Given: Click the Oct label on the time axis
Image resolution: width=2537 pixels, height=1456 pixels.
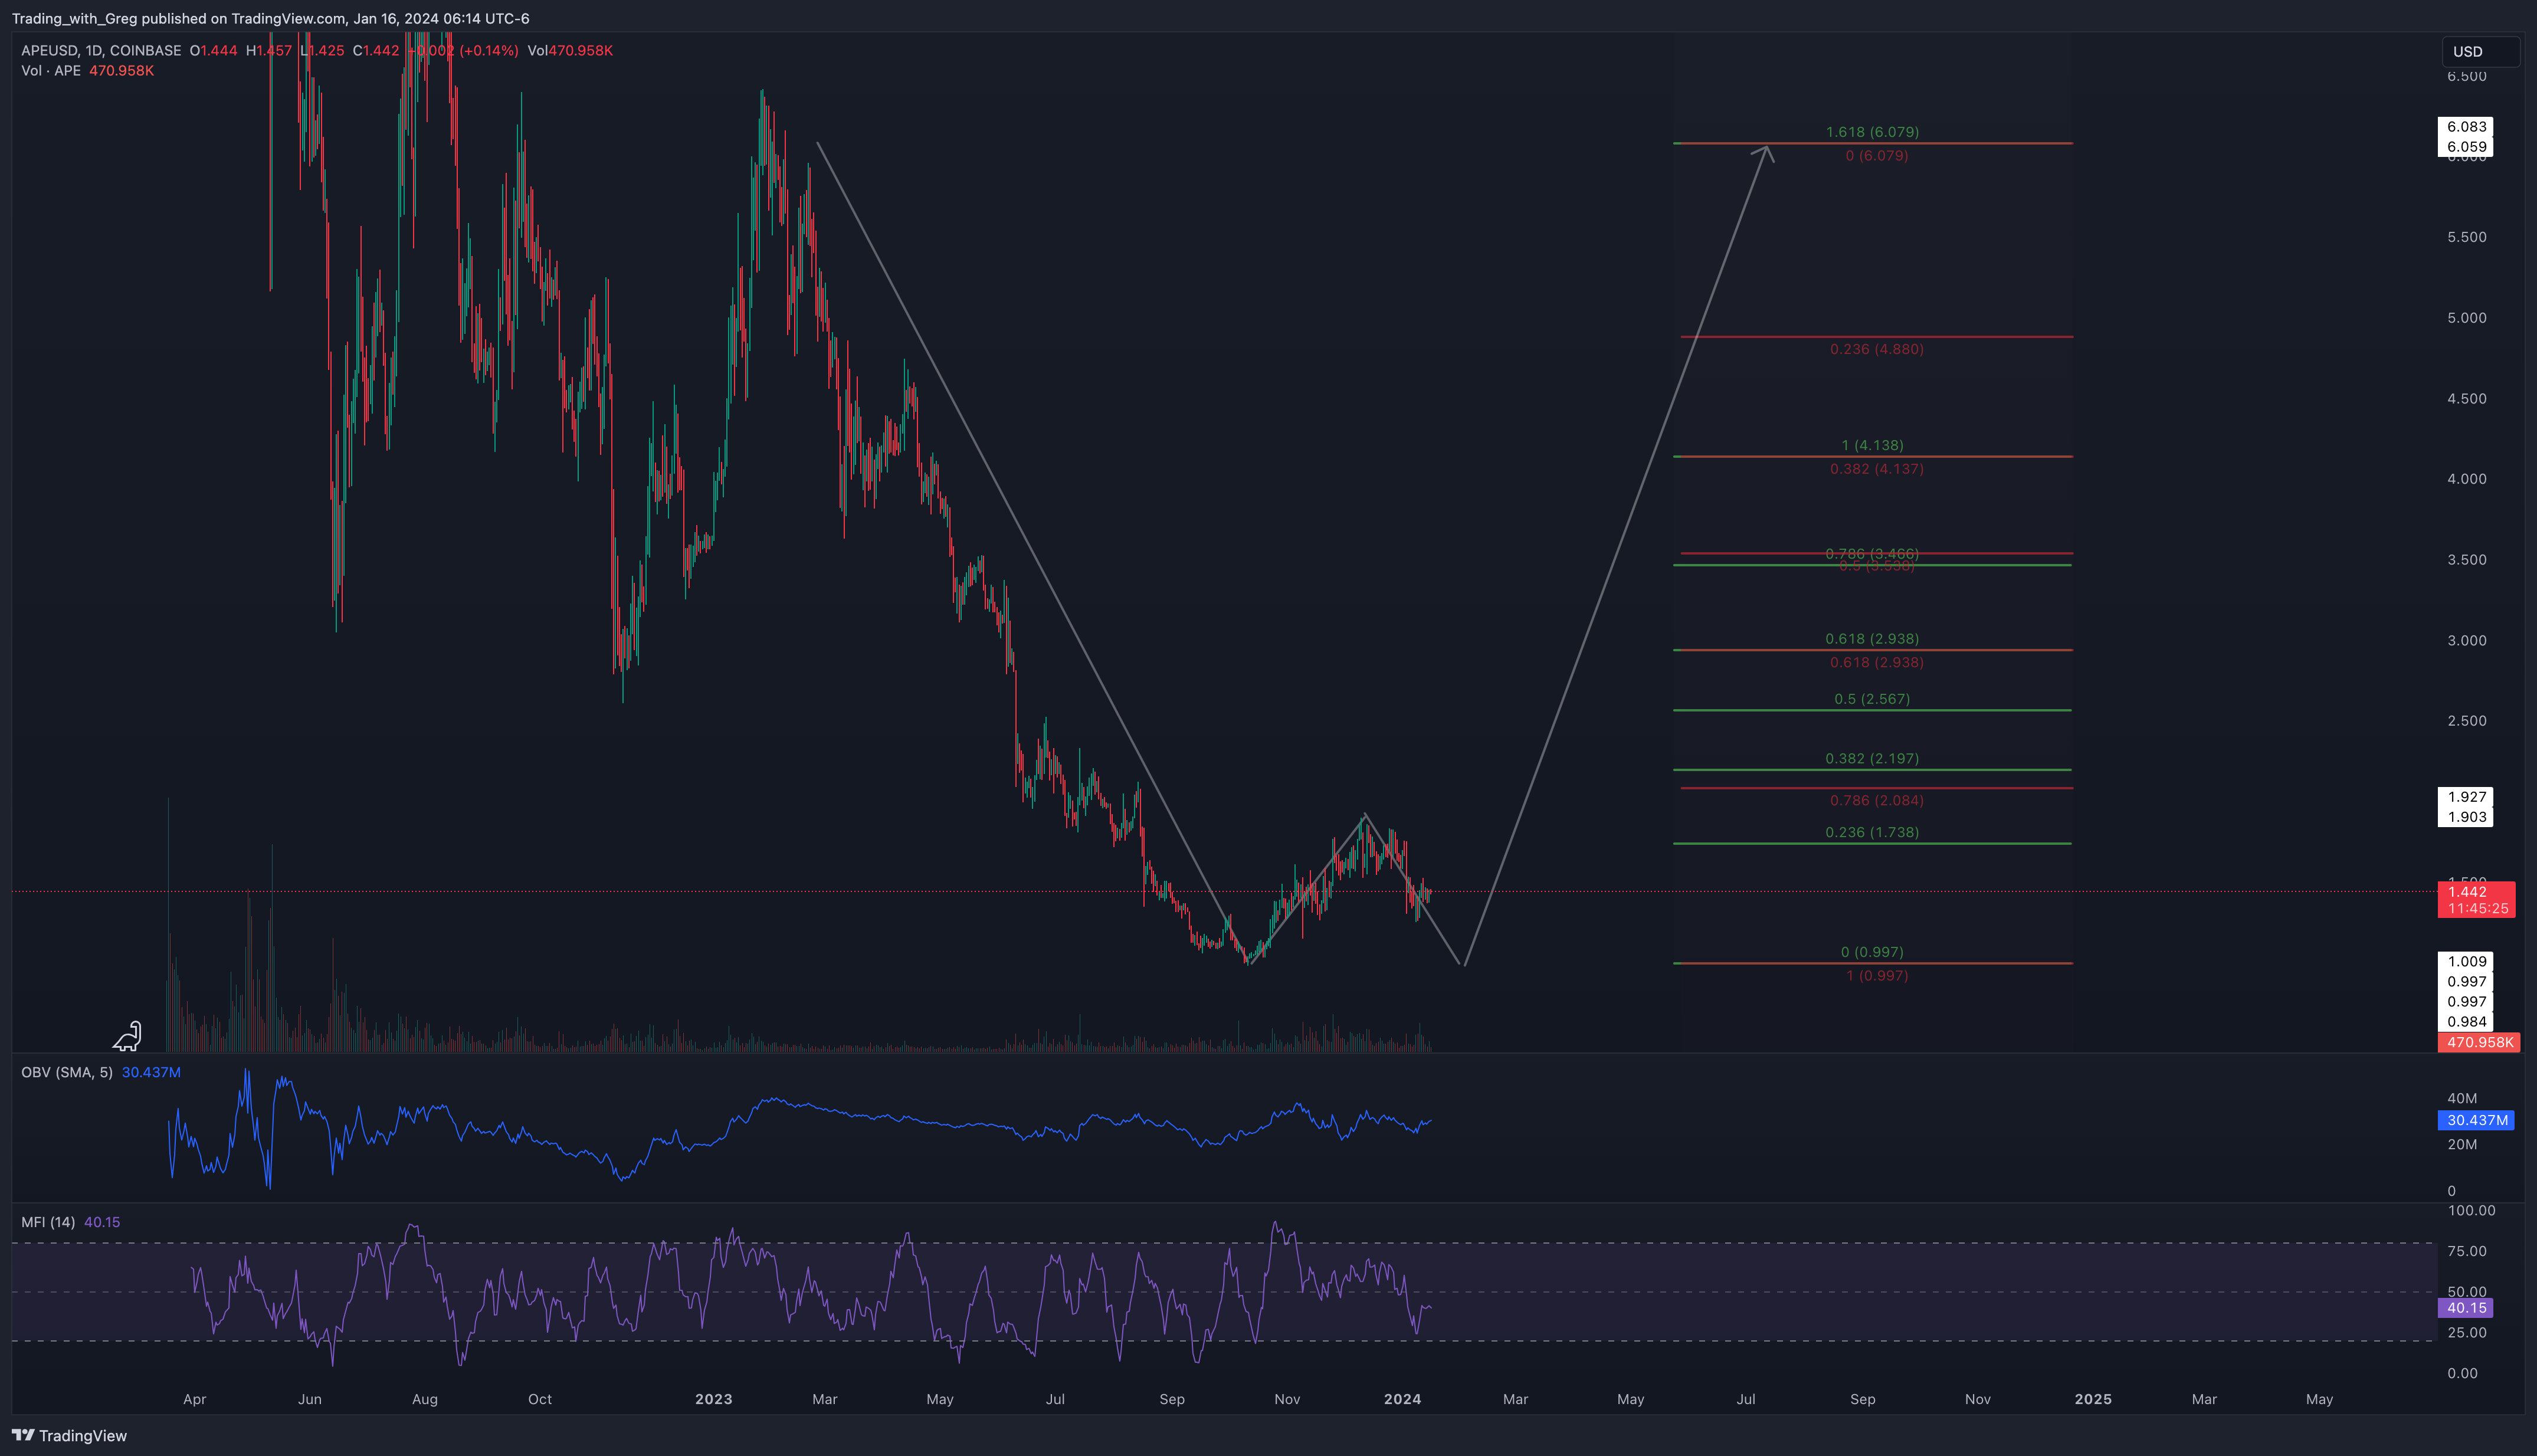Looking at the screenshot, I should 540,1399.
